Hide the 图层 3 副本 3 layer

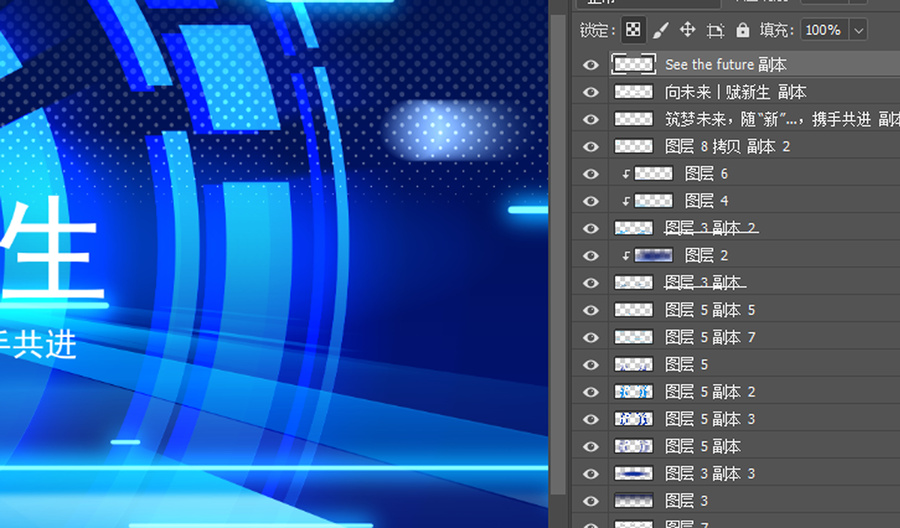click(x=591, y=473)
